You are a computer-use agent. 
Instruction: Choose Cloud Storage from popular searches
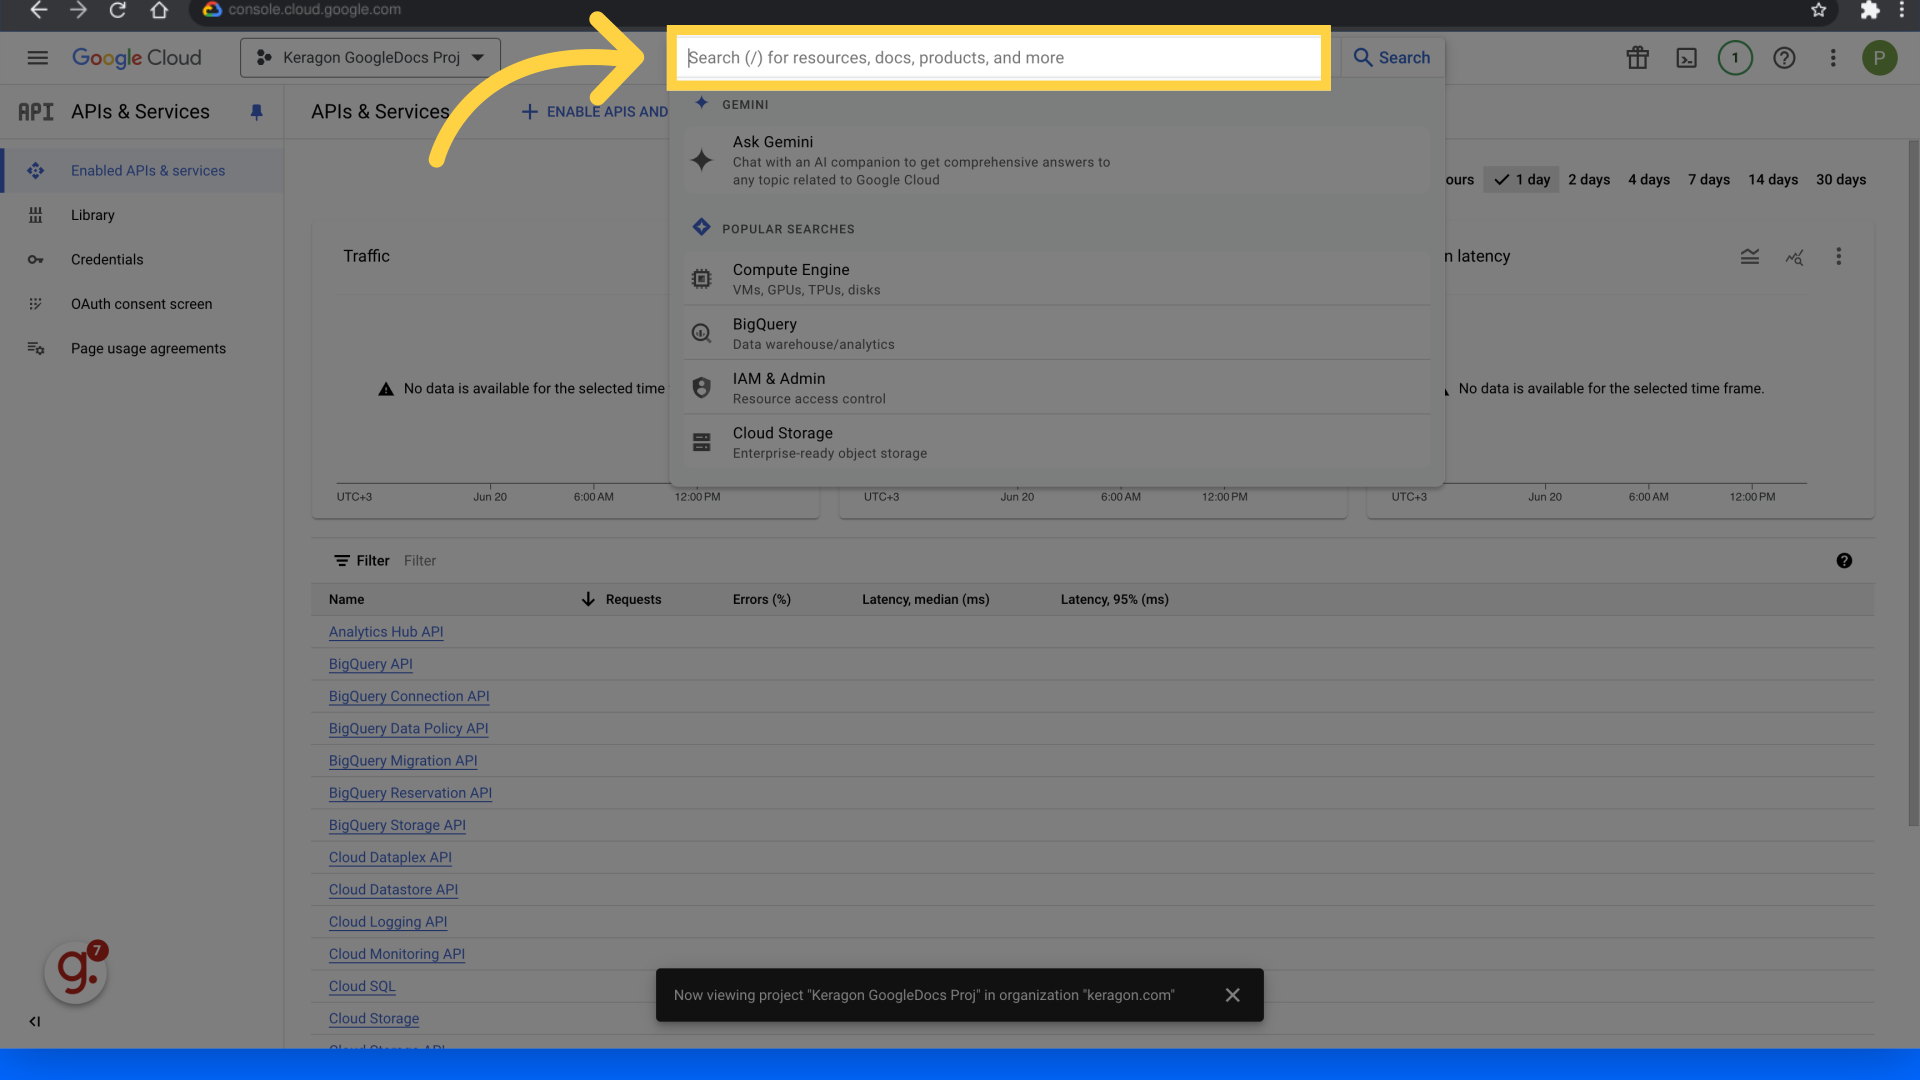(x=1057, y=442)
